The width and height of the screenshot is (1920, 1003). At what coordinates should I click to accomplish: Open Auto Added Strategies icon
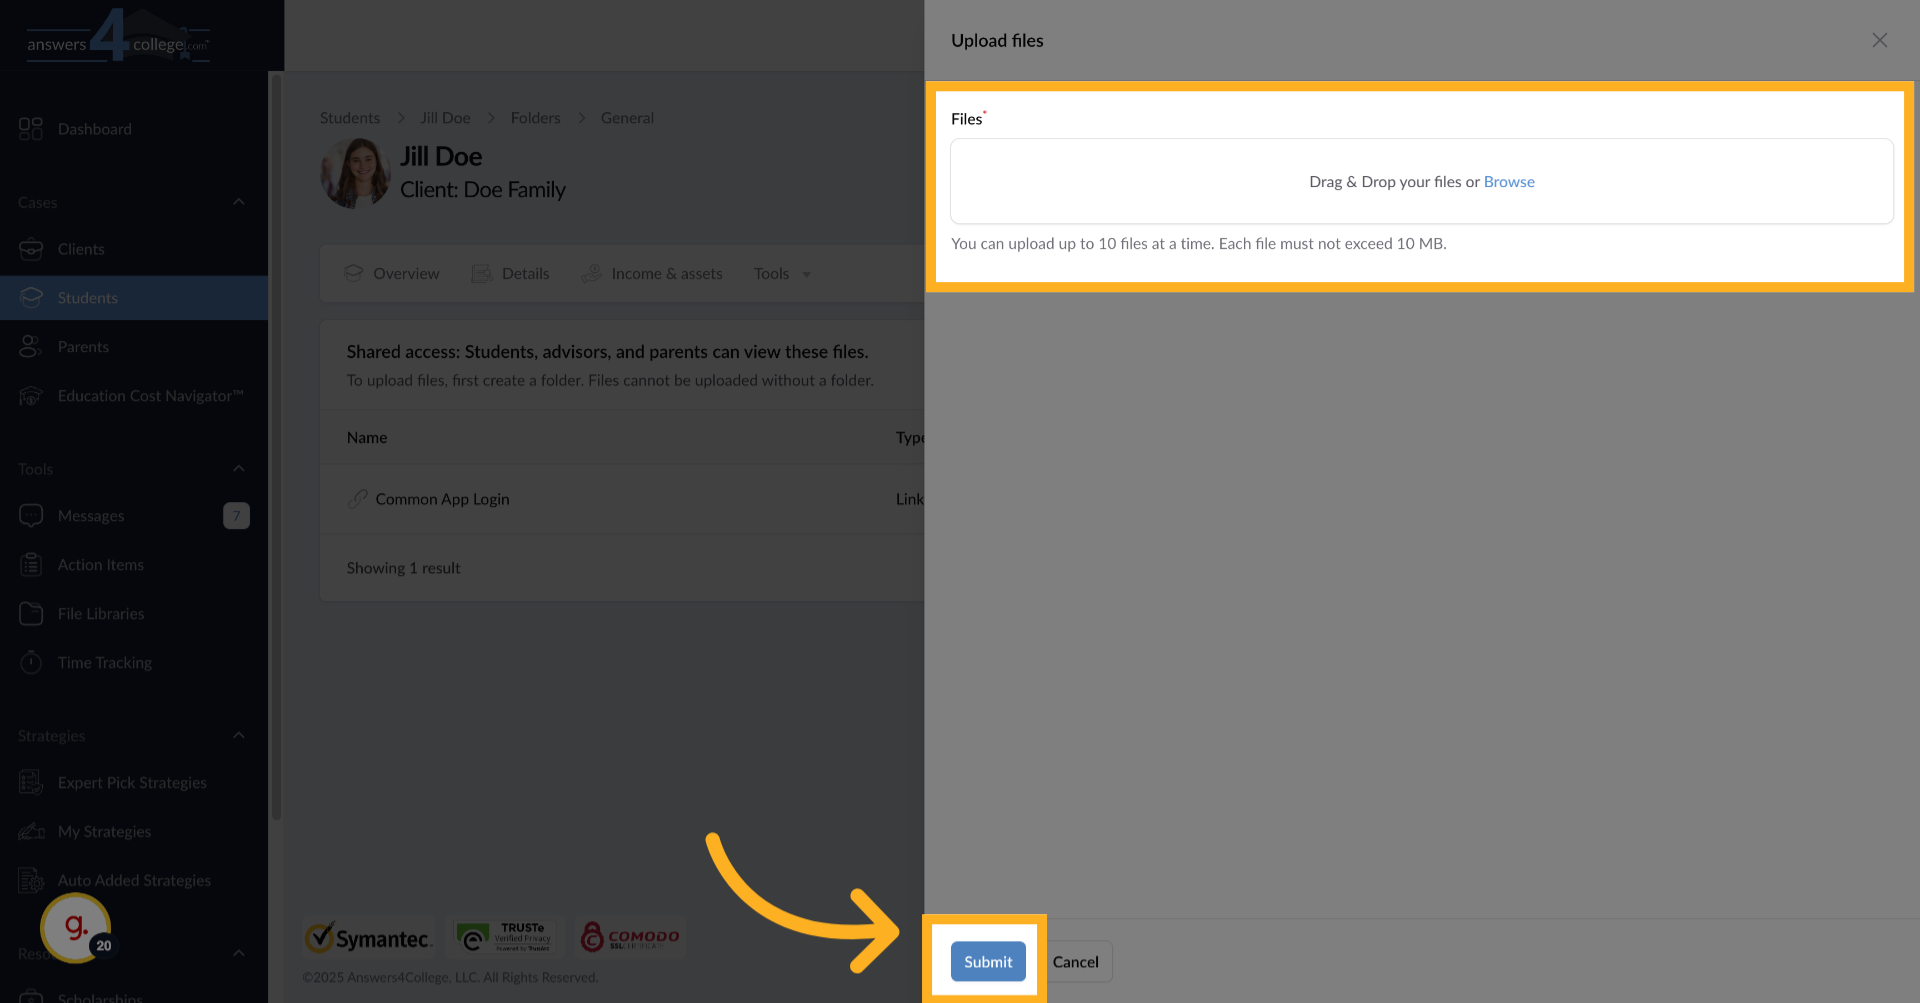31,880
